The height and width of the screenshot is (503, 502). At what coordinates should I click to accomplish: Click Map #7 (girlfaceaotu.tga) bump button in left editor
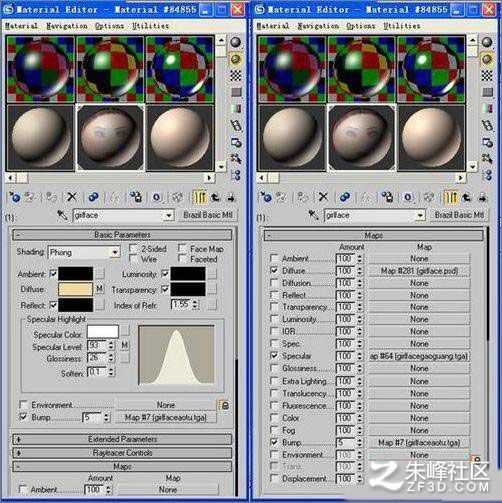point(166,417)
